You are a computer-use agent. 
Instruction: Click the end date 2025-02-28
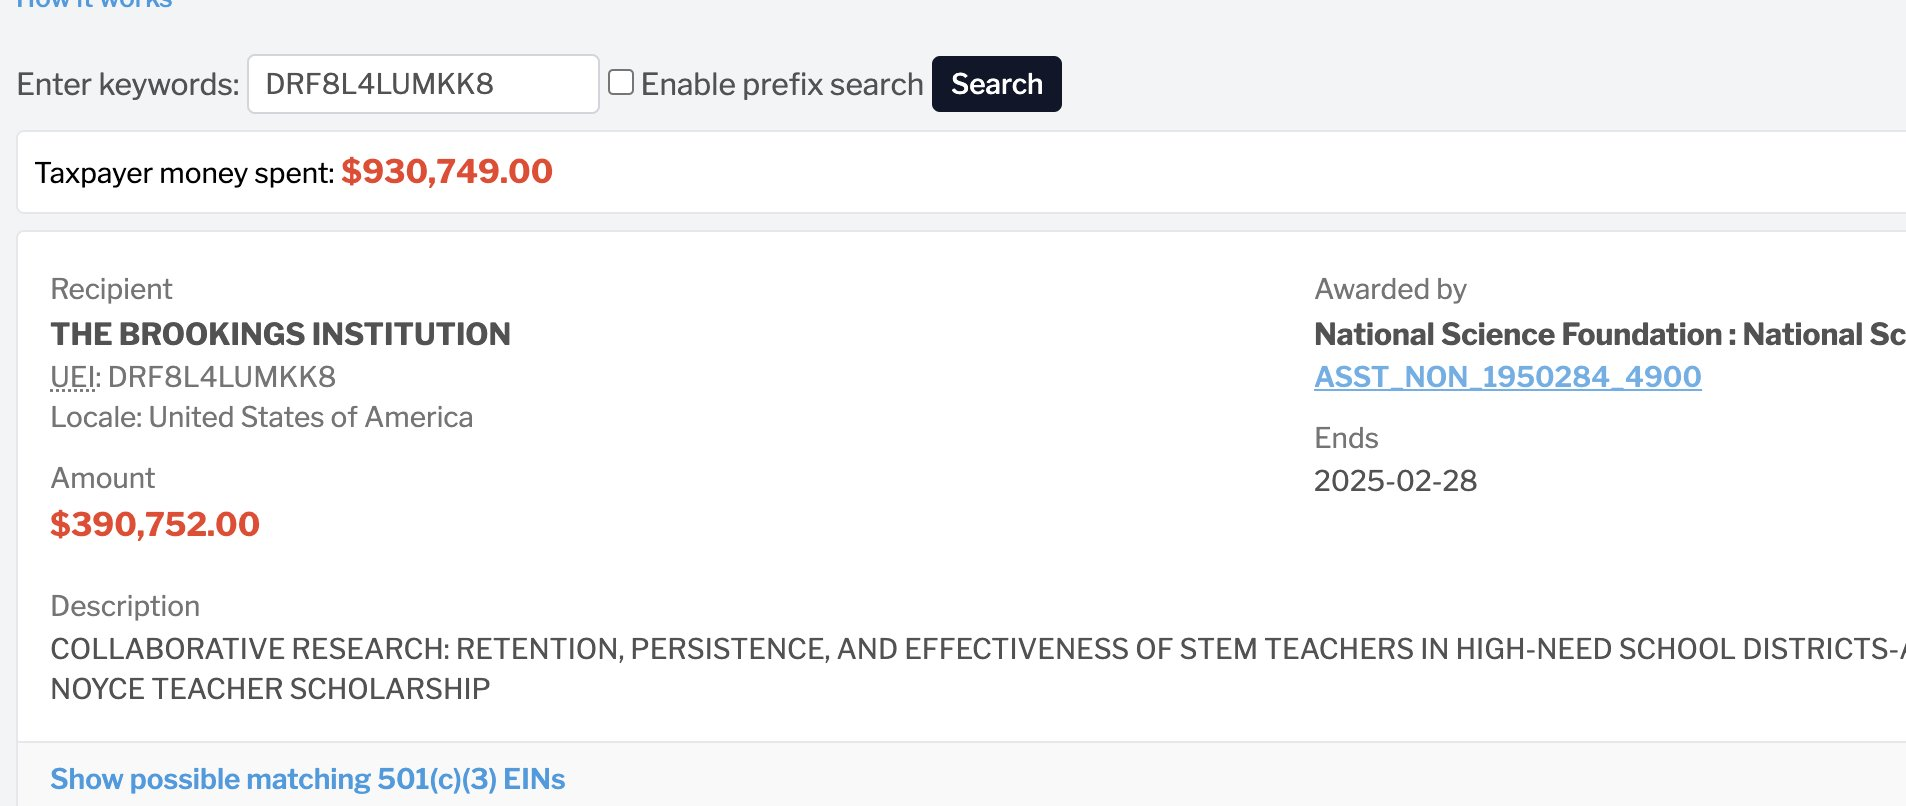(1395, 481)
